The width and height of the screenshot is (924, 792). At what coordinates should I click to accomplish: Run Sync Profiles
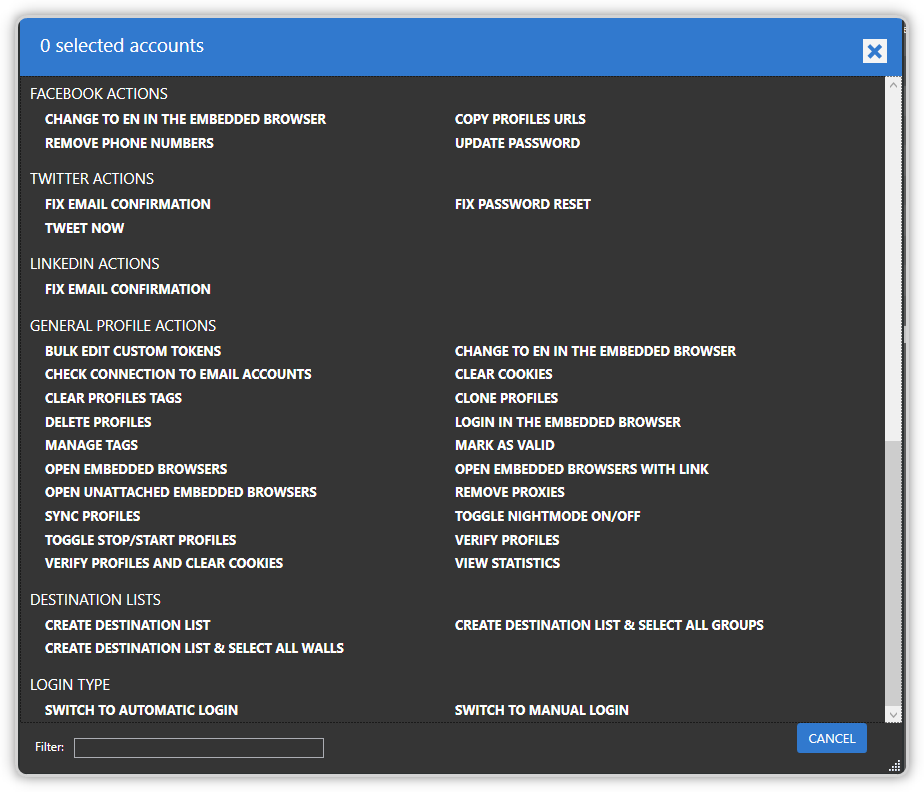click(x=93, y=516)
